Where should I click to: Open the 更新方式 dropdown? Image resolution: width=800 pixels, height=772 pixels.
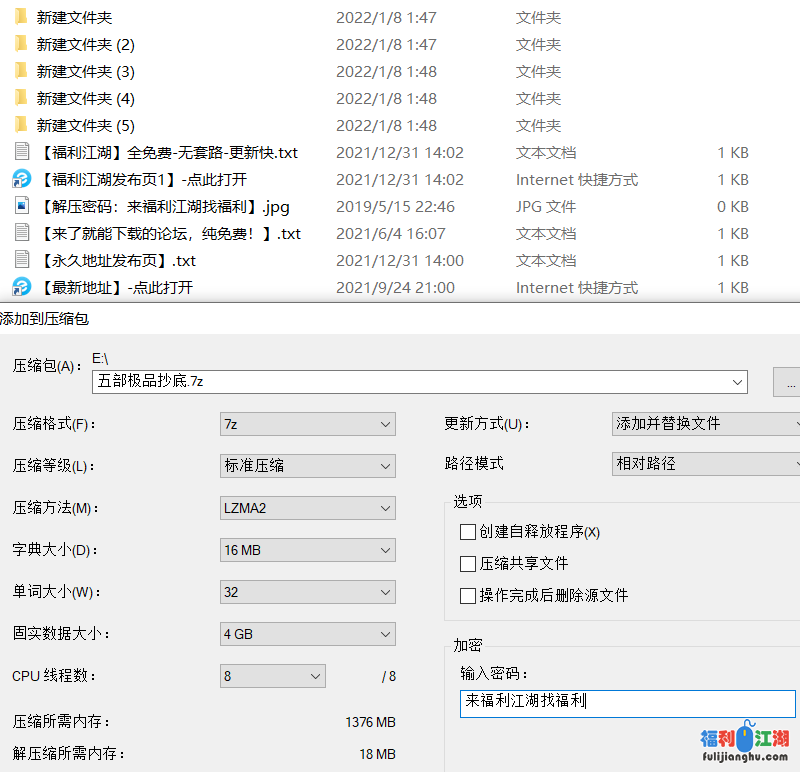tap(706, 424)
